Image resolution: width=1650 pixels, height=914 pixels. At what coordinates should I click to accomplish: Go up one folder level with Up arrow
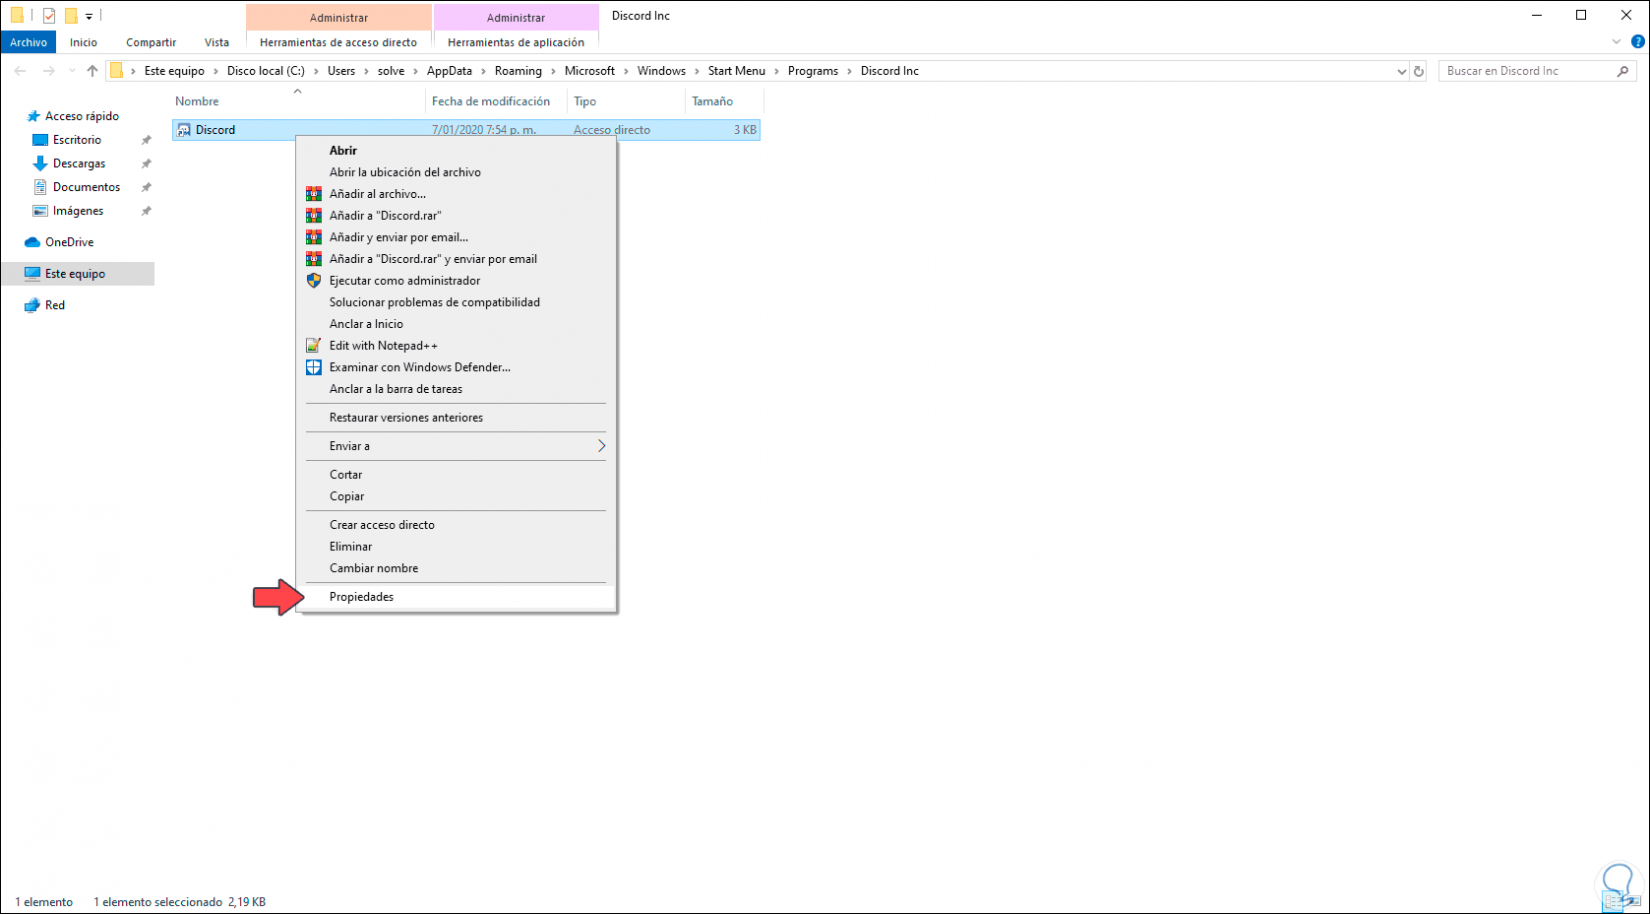92,71
